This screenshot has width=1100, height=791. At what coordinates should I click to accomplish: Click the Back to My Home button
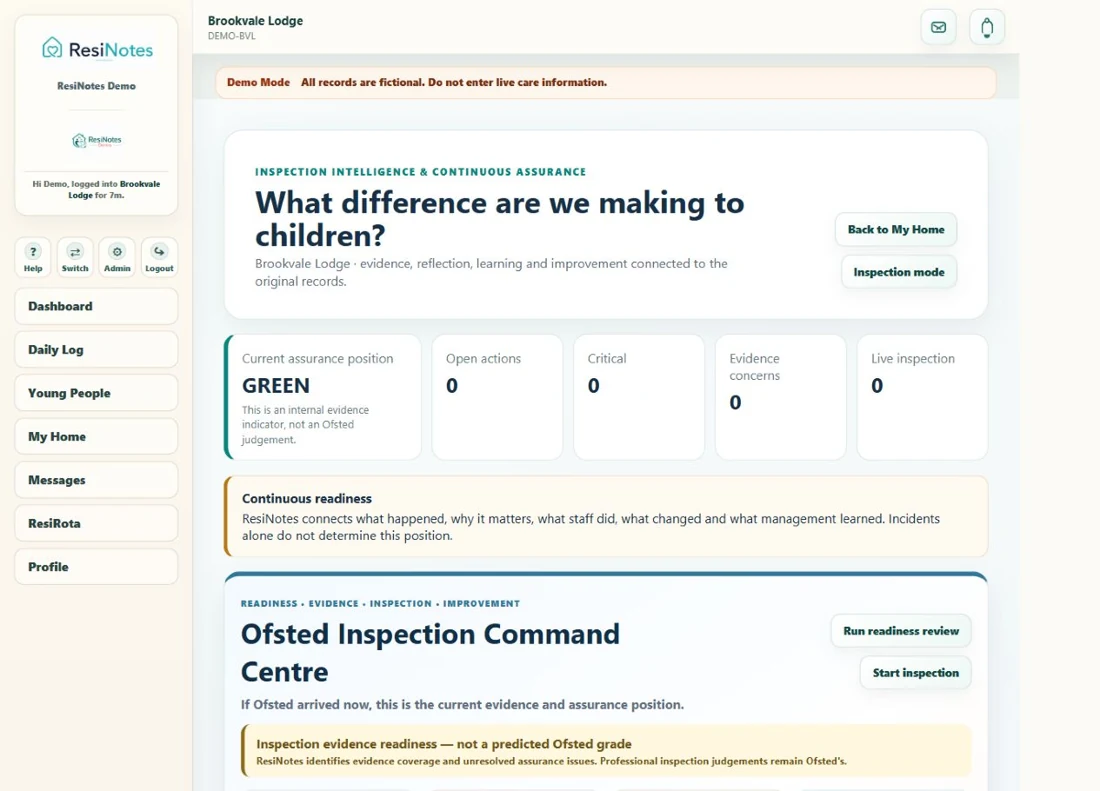(896, 229)
